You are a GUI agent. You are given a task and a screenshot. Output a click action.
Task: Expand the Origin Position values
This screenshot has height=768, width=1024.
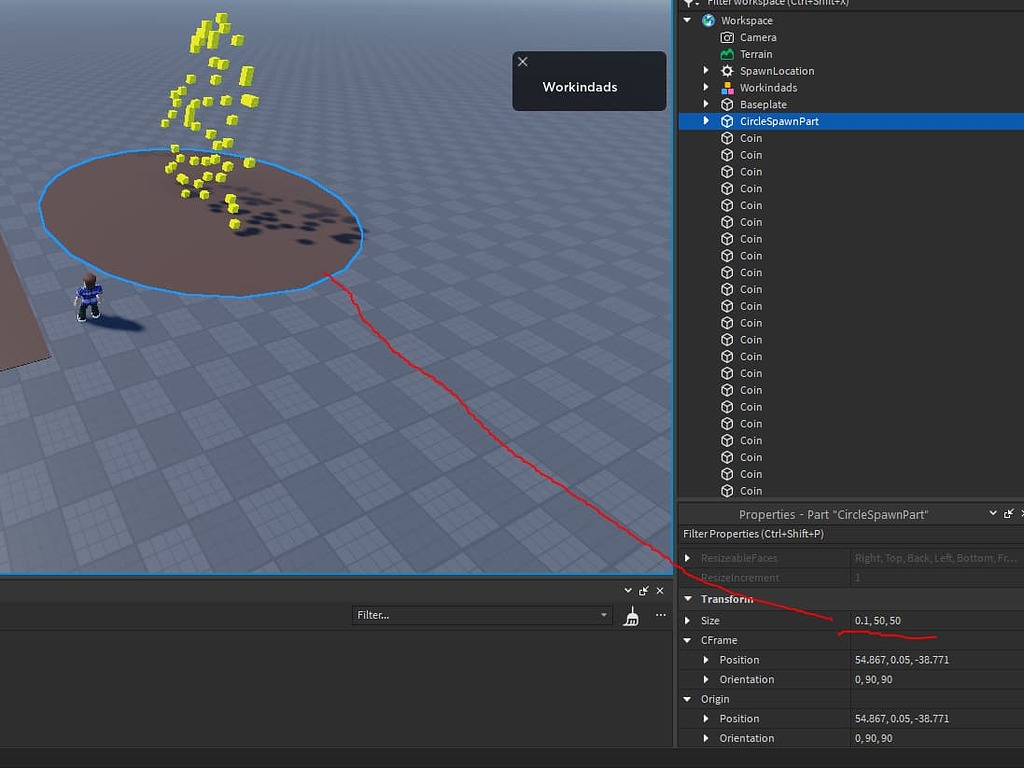(x=705, y=718)
